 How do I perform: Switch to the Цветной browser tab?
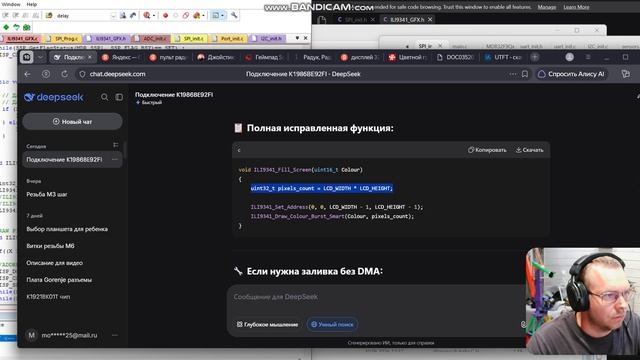408,57
